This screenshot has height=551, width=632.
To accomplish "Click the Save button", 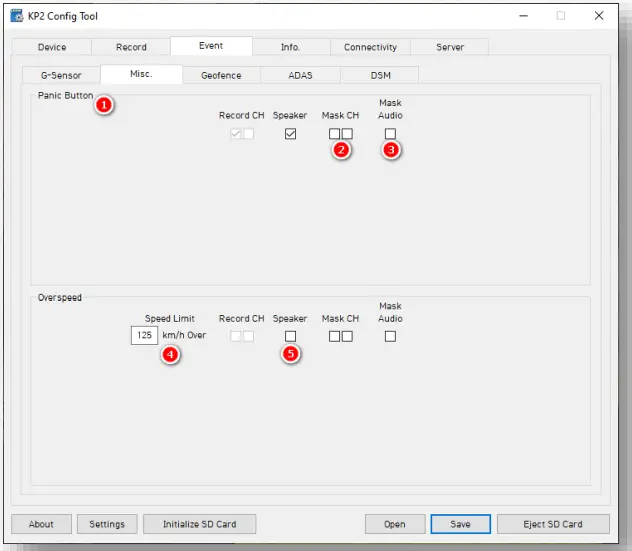I will pos(460,524).
